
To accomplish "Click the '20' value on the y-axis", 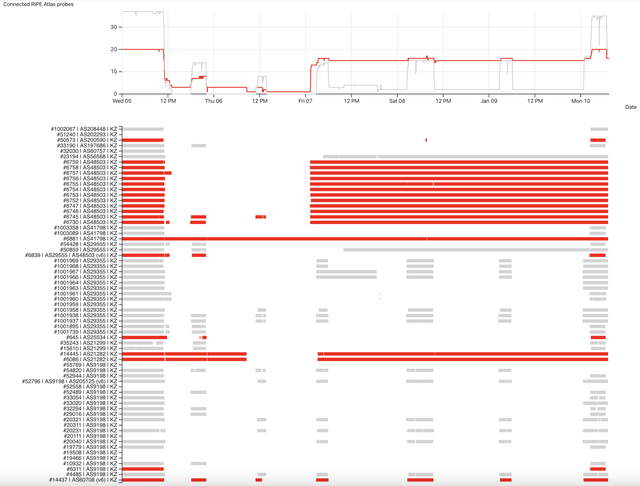I will point(114,49).
